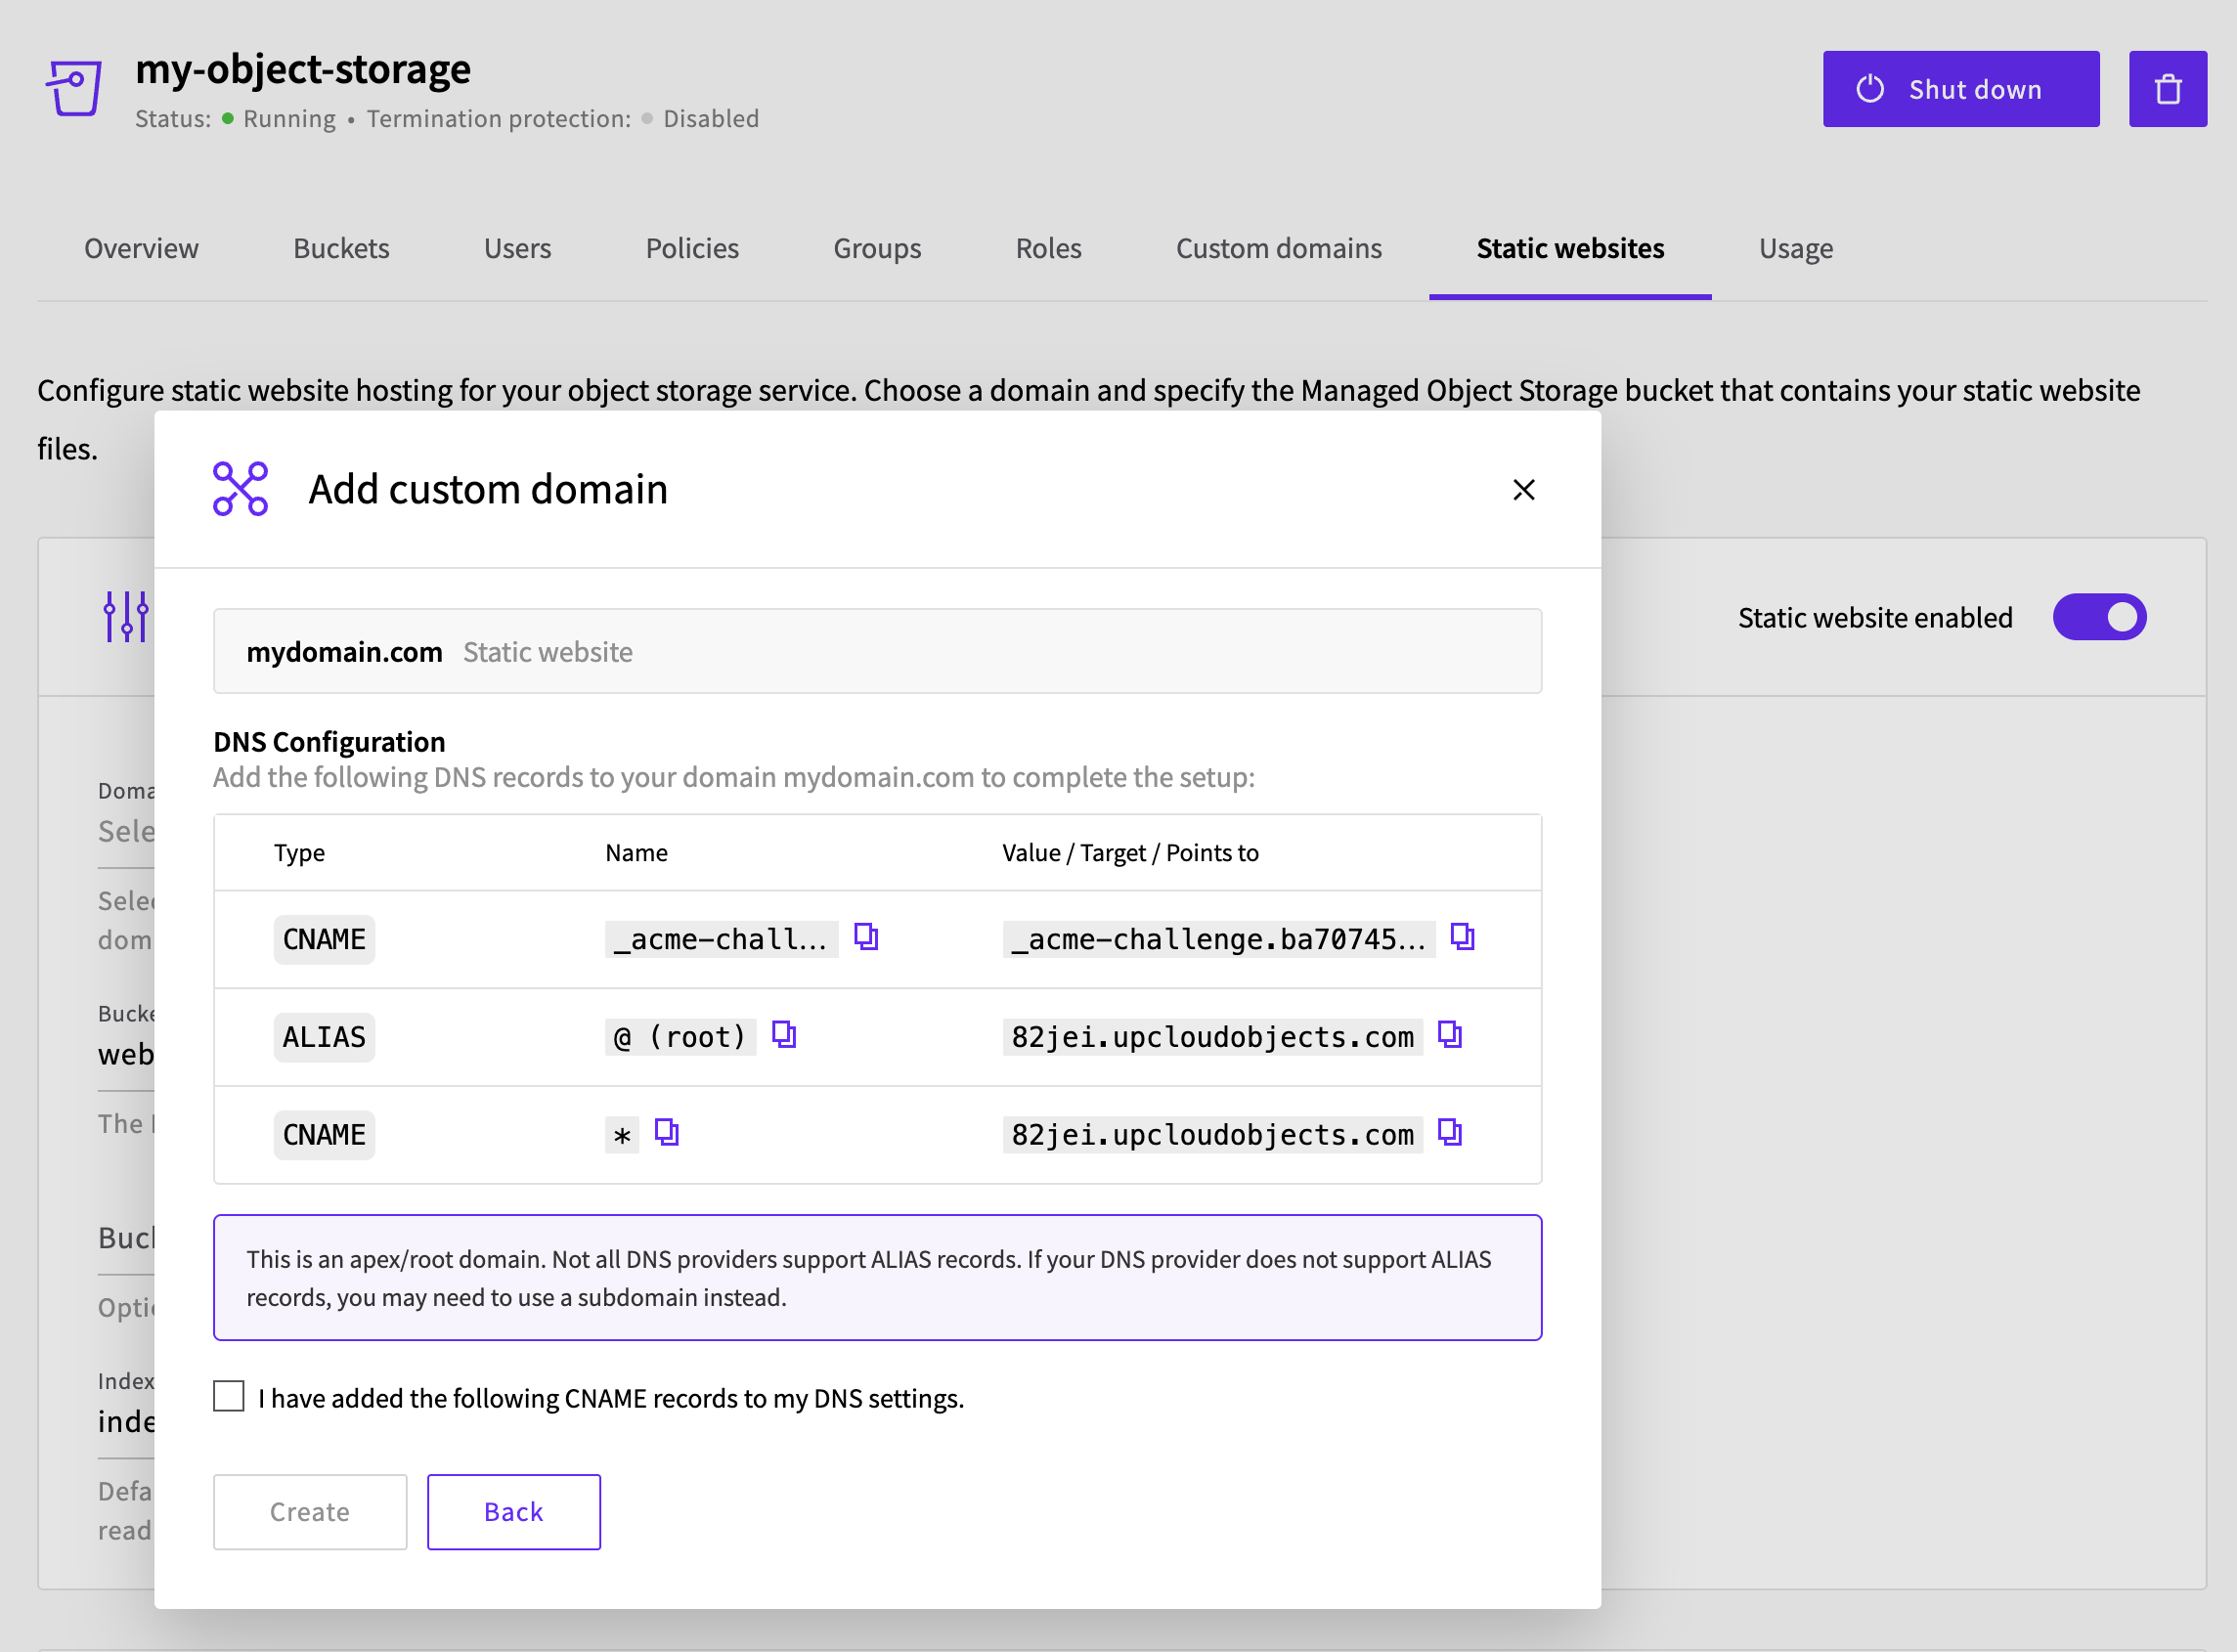Click the Type column header
Viewport: 2237px width, 1652px height.
[x=299, y=852]
